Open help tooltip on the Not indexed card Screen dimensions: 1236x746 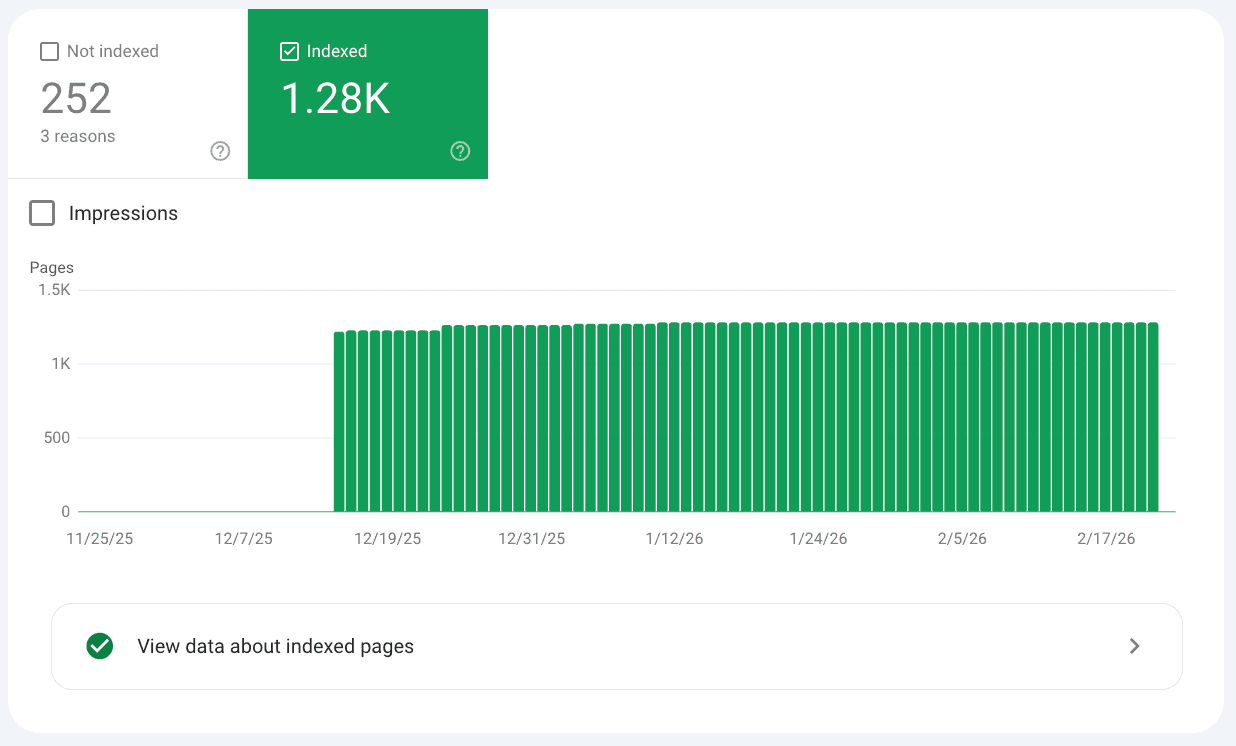coord(219,151)
